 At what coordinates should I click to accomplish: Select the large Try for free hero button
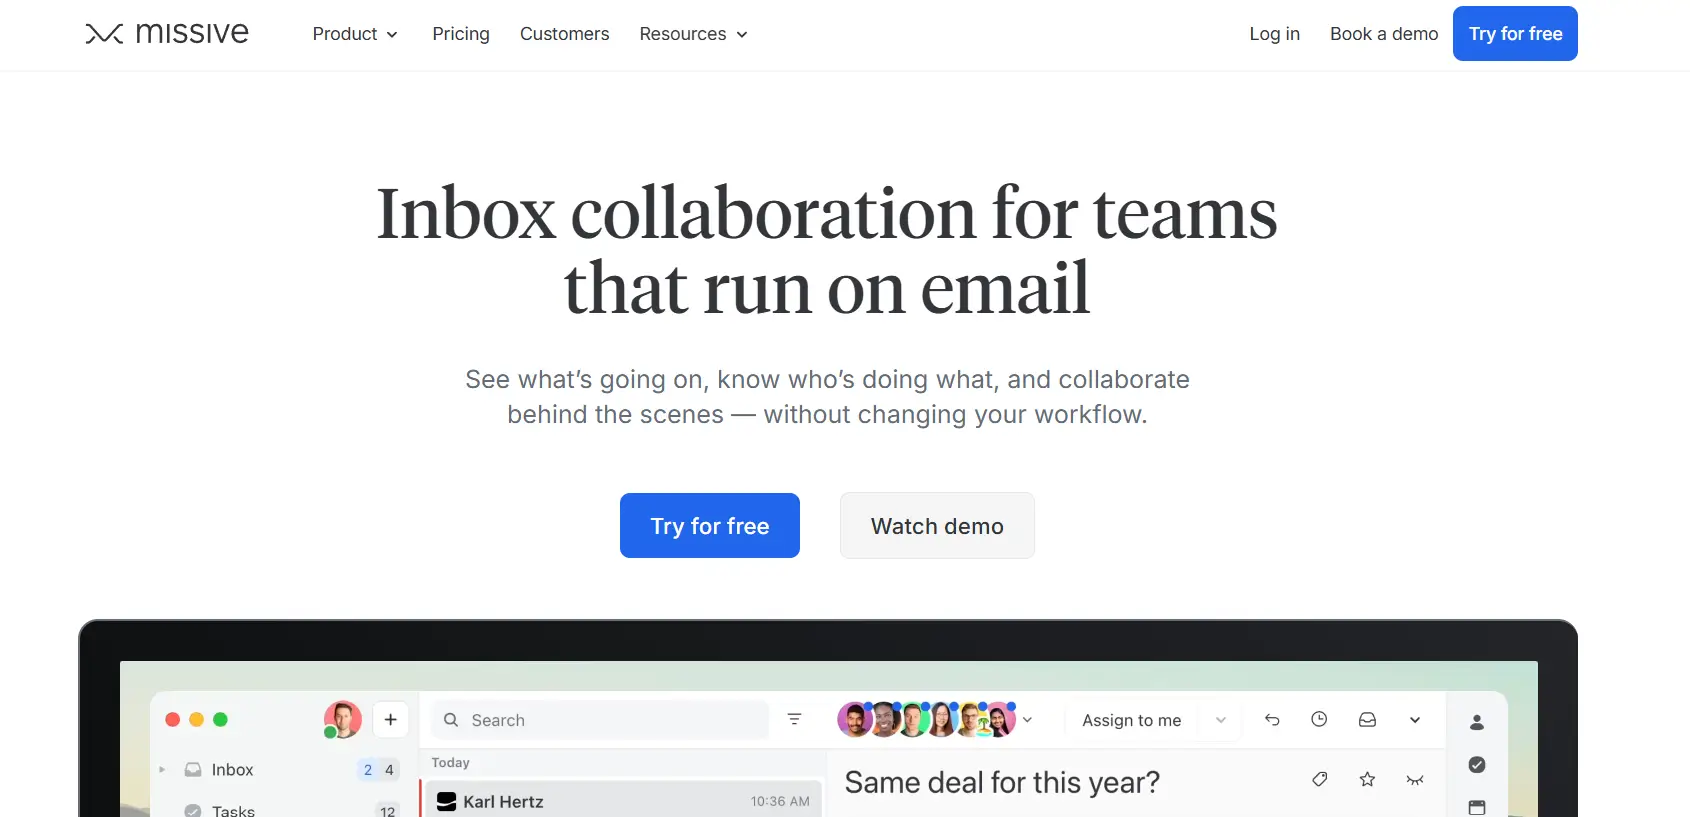click(710, 526)
